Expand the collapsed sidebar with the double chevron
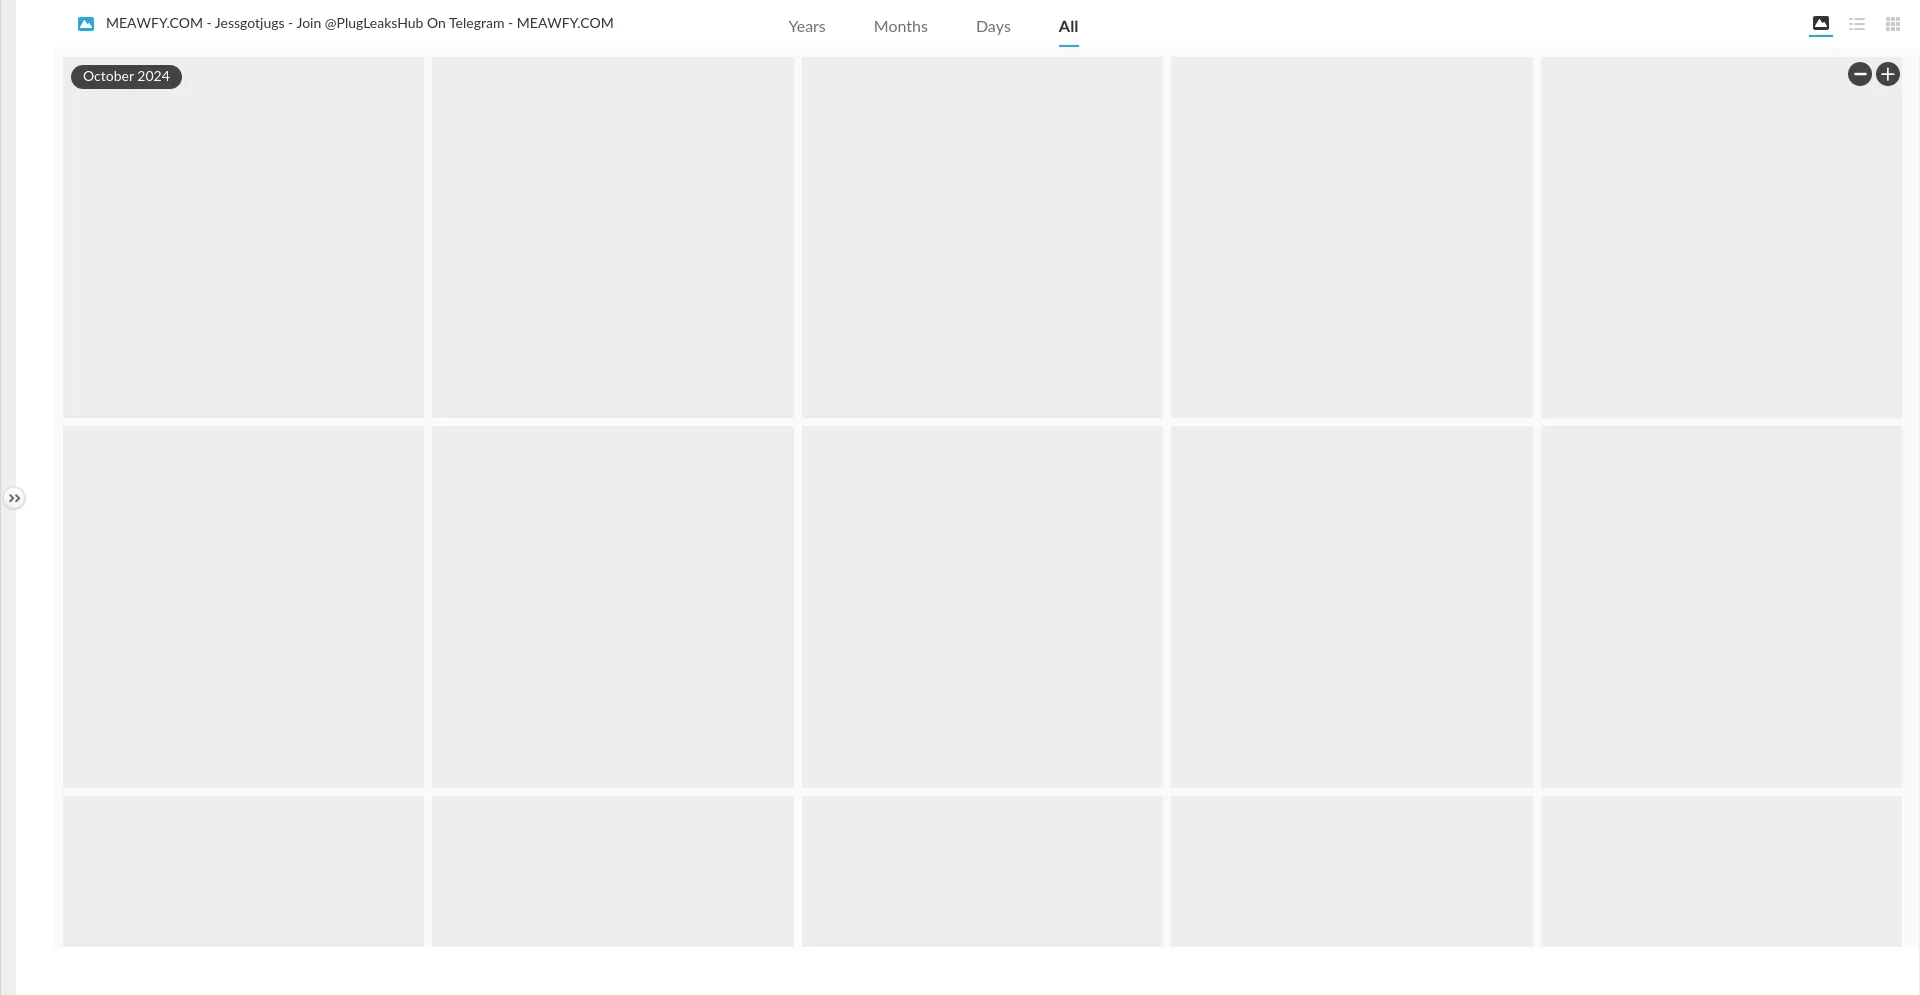Screen dimensions: 1920x995 point(14,498)
